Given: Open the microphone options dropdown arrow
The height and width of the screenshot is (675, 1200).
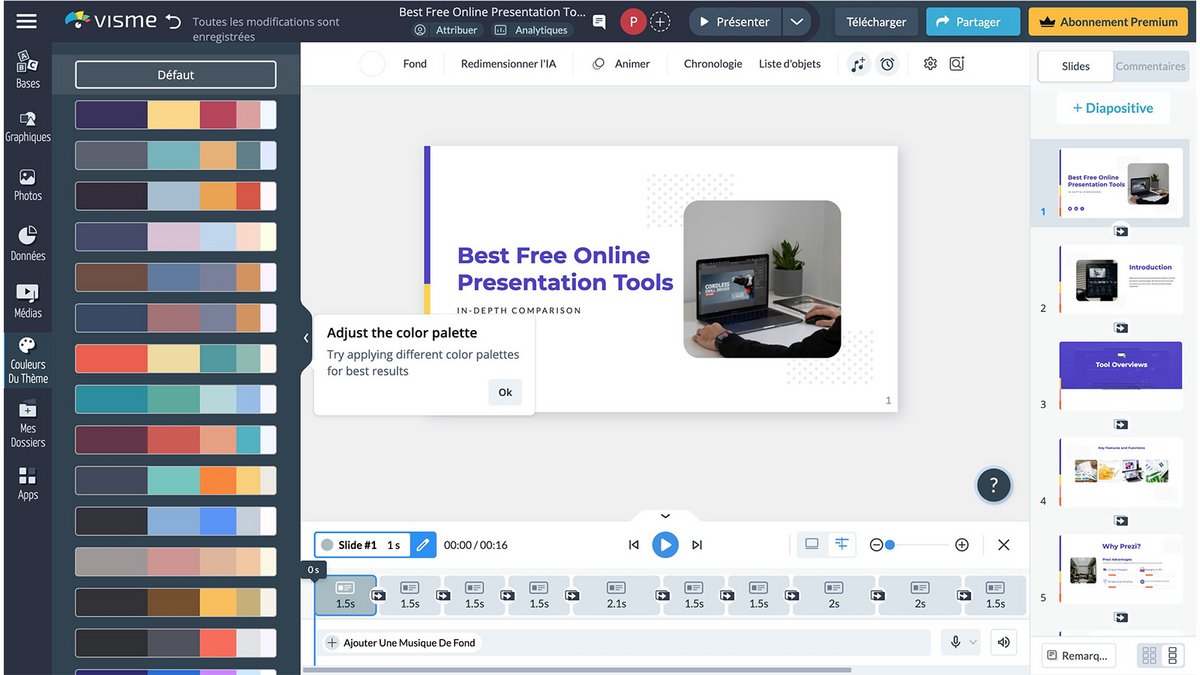Looking at the screenshot, I should pos(973,643).
